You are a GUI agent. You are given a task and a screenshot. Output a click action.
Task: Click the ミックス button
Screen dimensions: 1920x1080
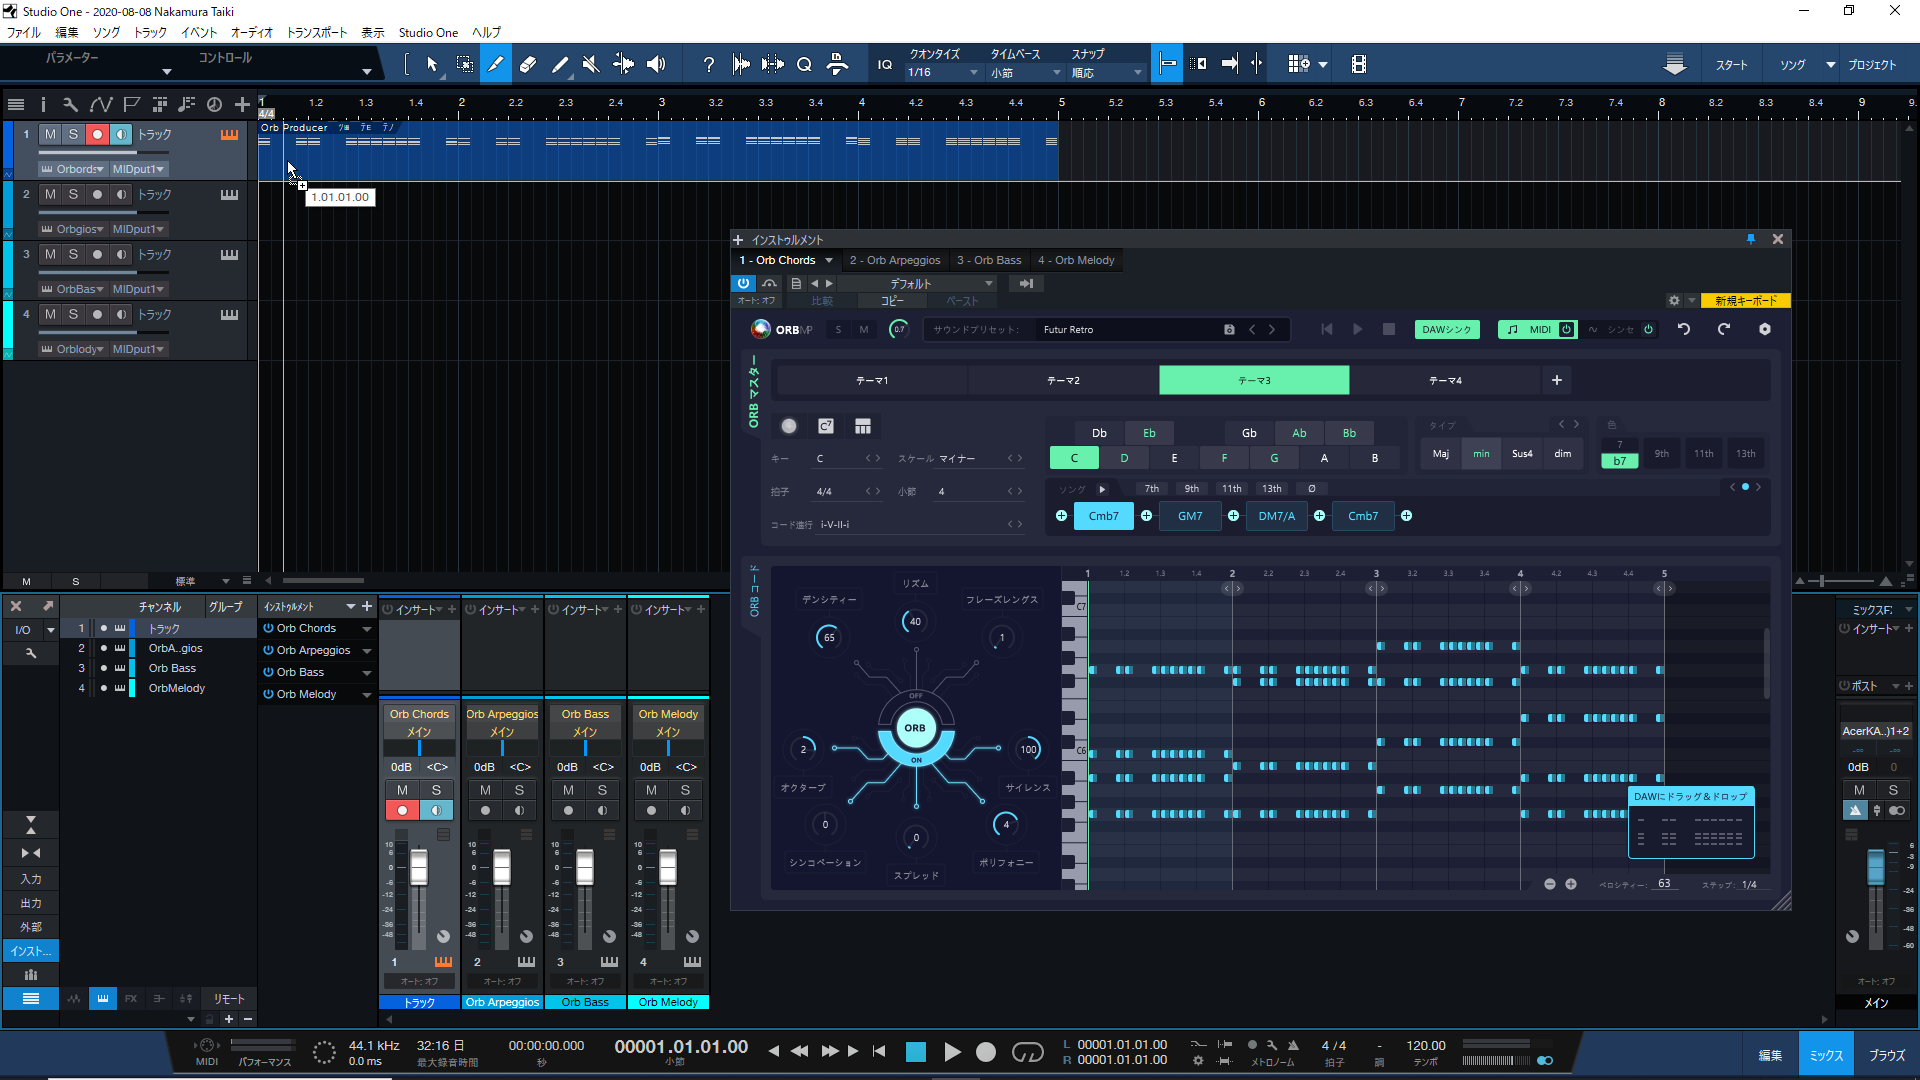coord(1826,1055)
